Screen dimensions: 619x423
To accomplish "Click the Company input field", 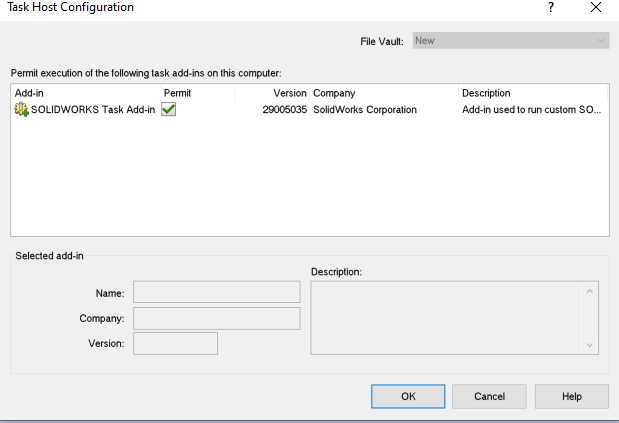I will (x=216, y=318).
